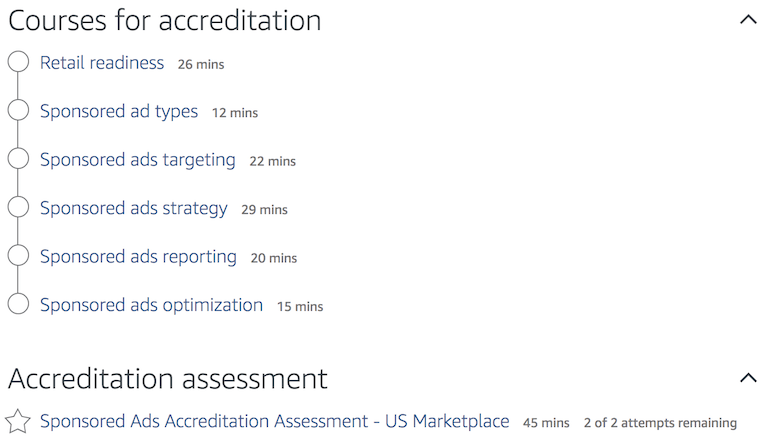Open the Sponsored ad types course link

tap(119, 112)
